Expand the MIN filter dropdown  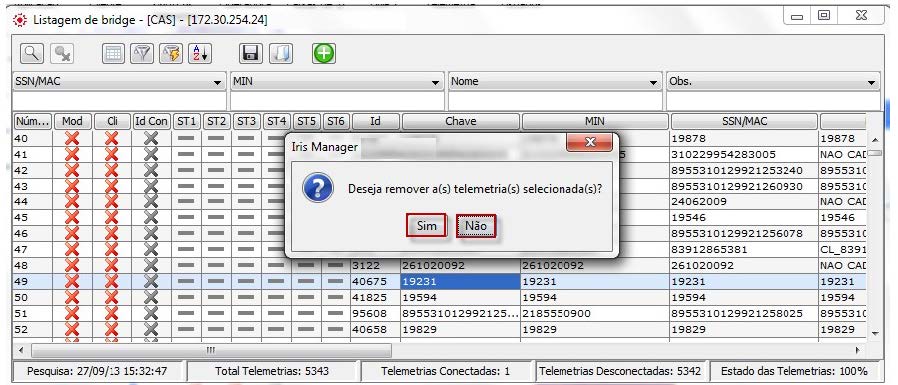337,81
